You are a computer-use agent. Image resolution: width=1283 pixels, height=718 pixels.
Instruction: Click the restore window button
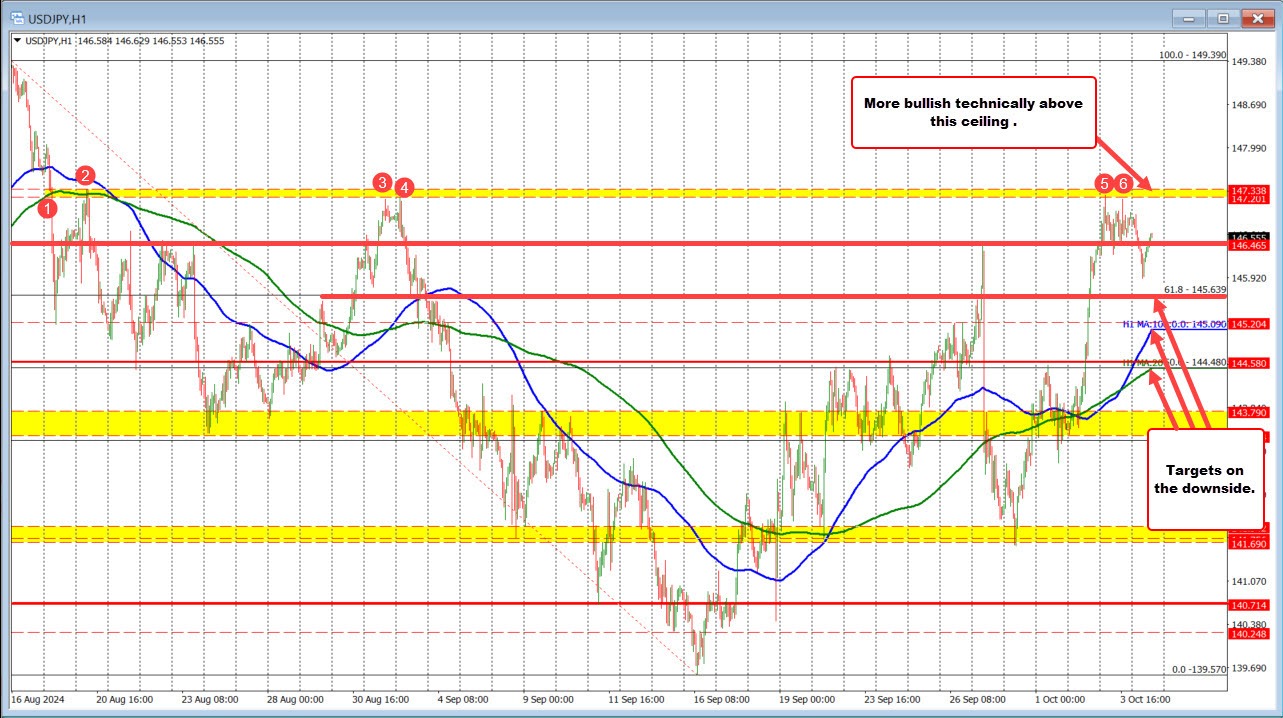click(x=1222, y=18)
